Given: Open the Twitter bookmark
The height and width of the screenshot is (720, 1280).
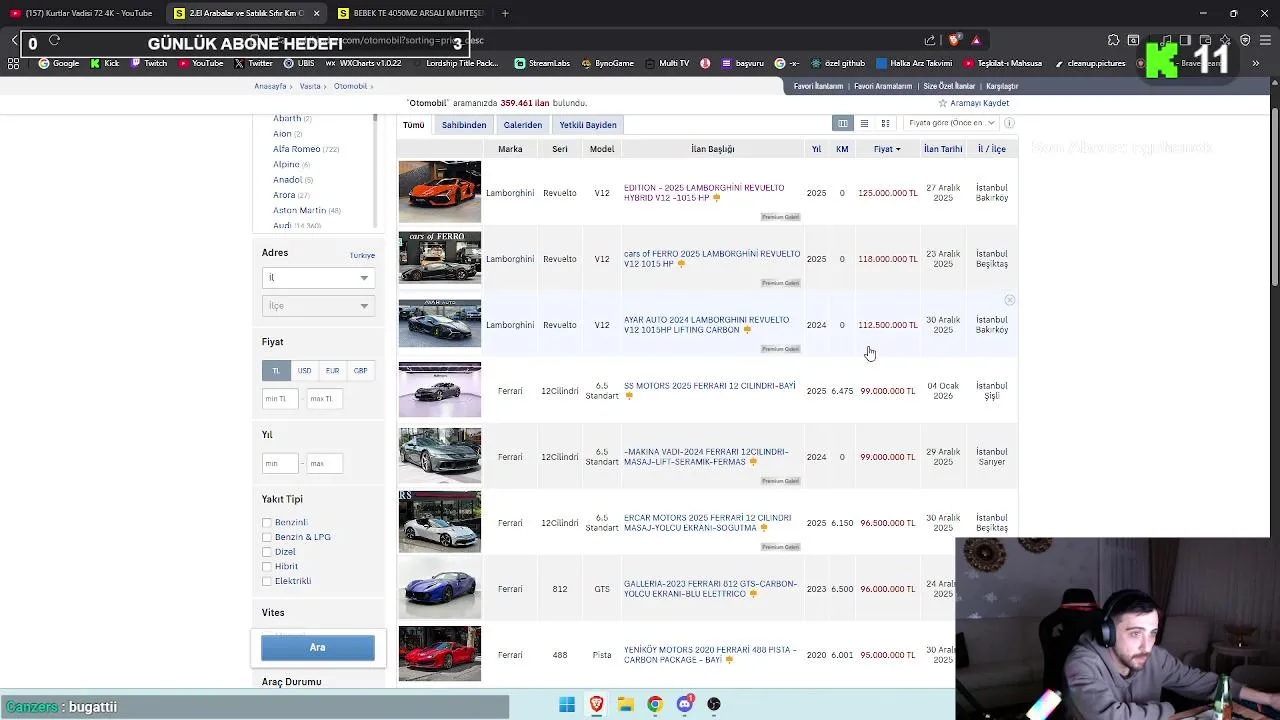Looking at the screenshot, I should 253,63.
